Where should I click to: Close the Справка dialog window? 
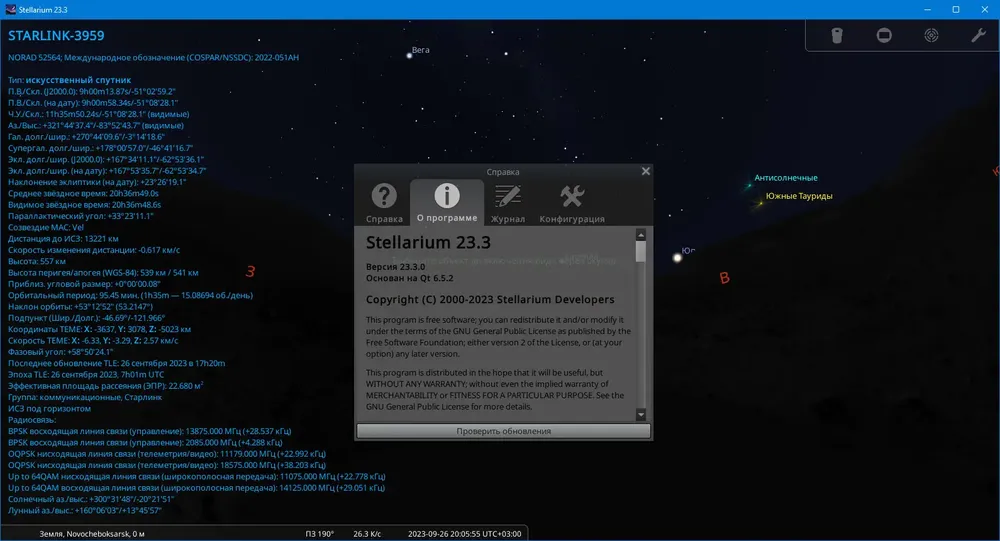point(645,171)
